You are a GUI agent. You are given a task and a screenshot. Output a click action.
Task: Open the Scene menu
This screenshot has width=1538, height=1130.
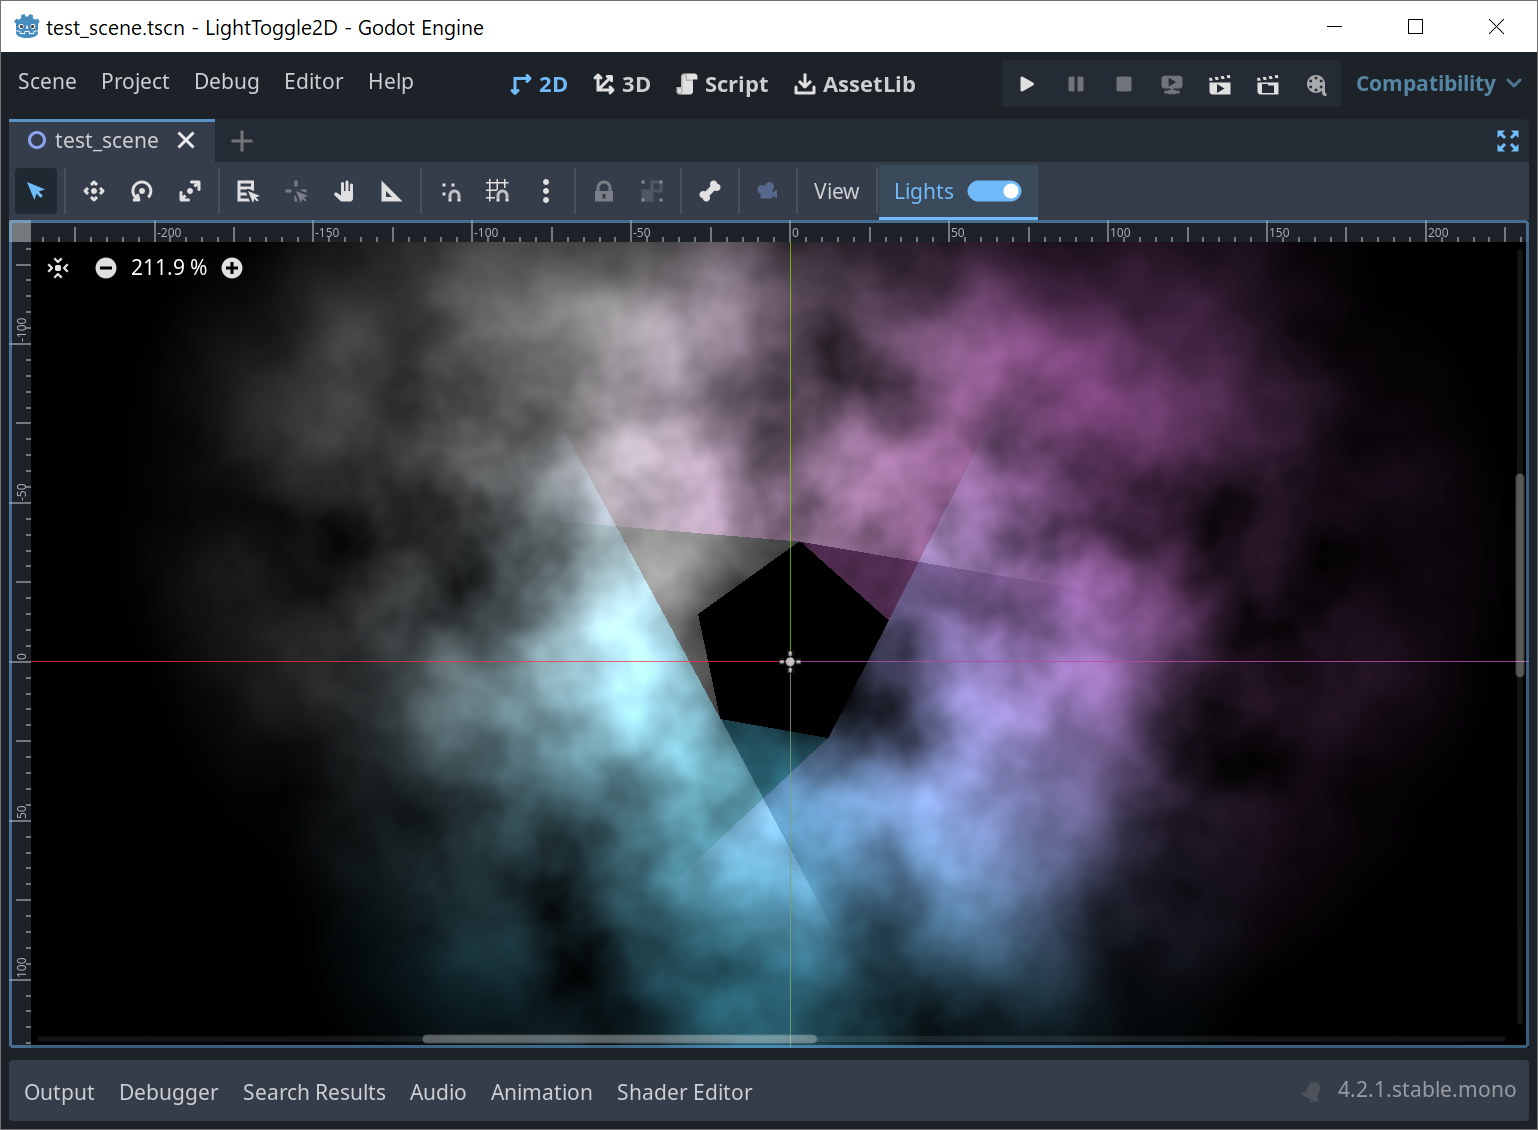point(47,82)
